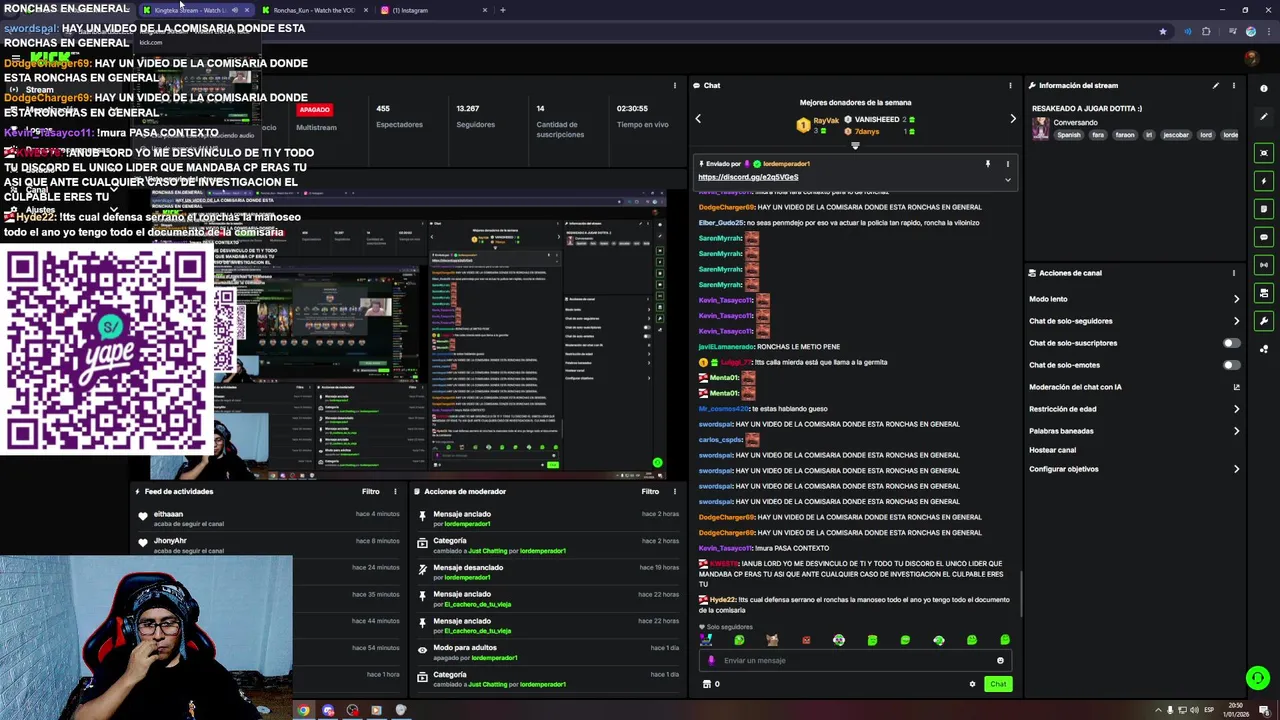Expand Configurar objetivos option
Viewport: 1280px width, 720px height.
tap(1134, 469)
